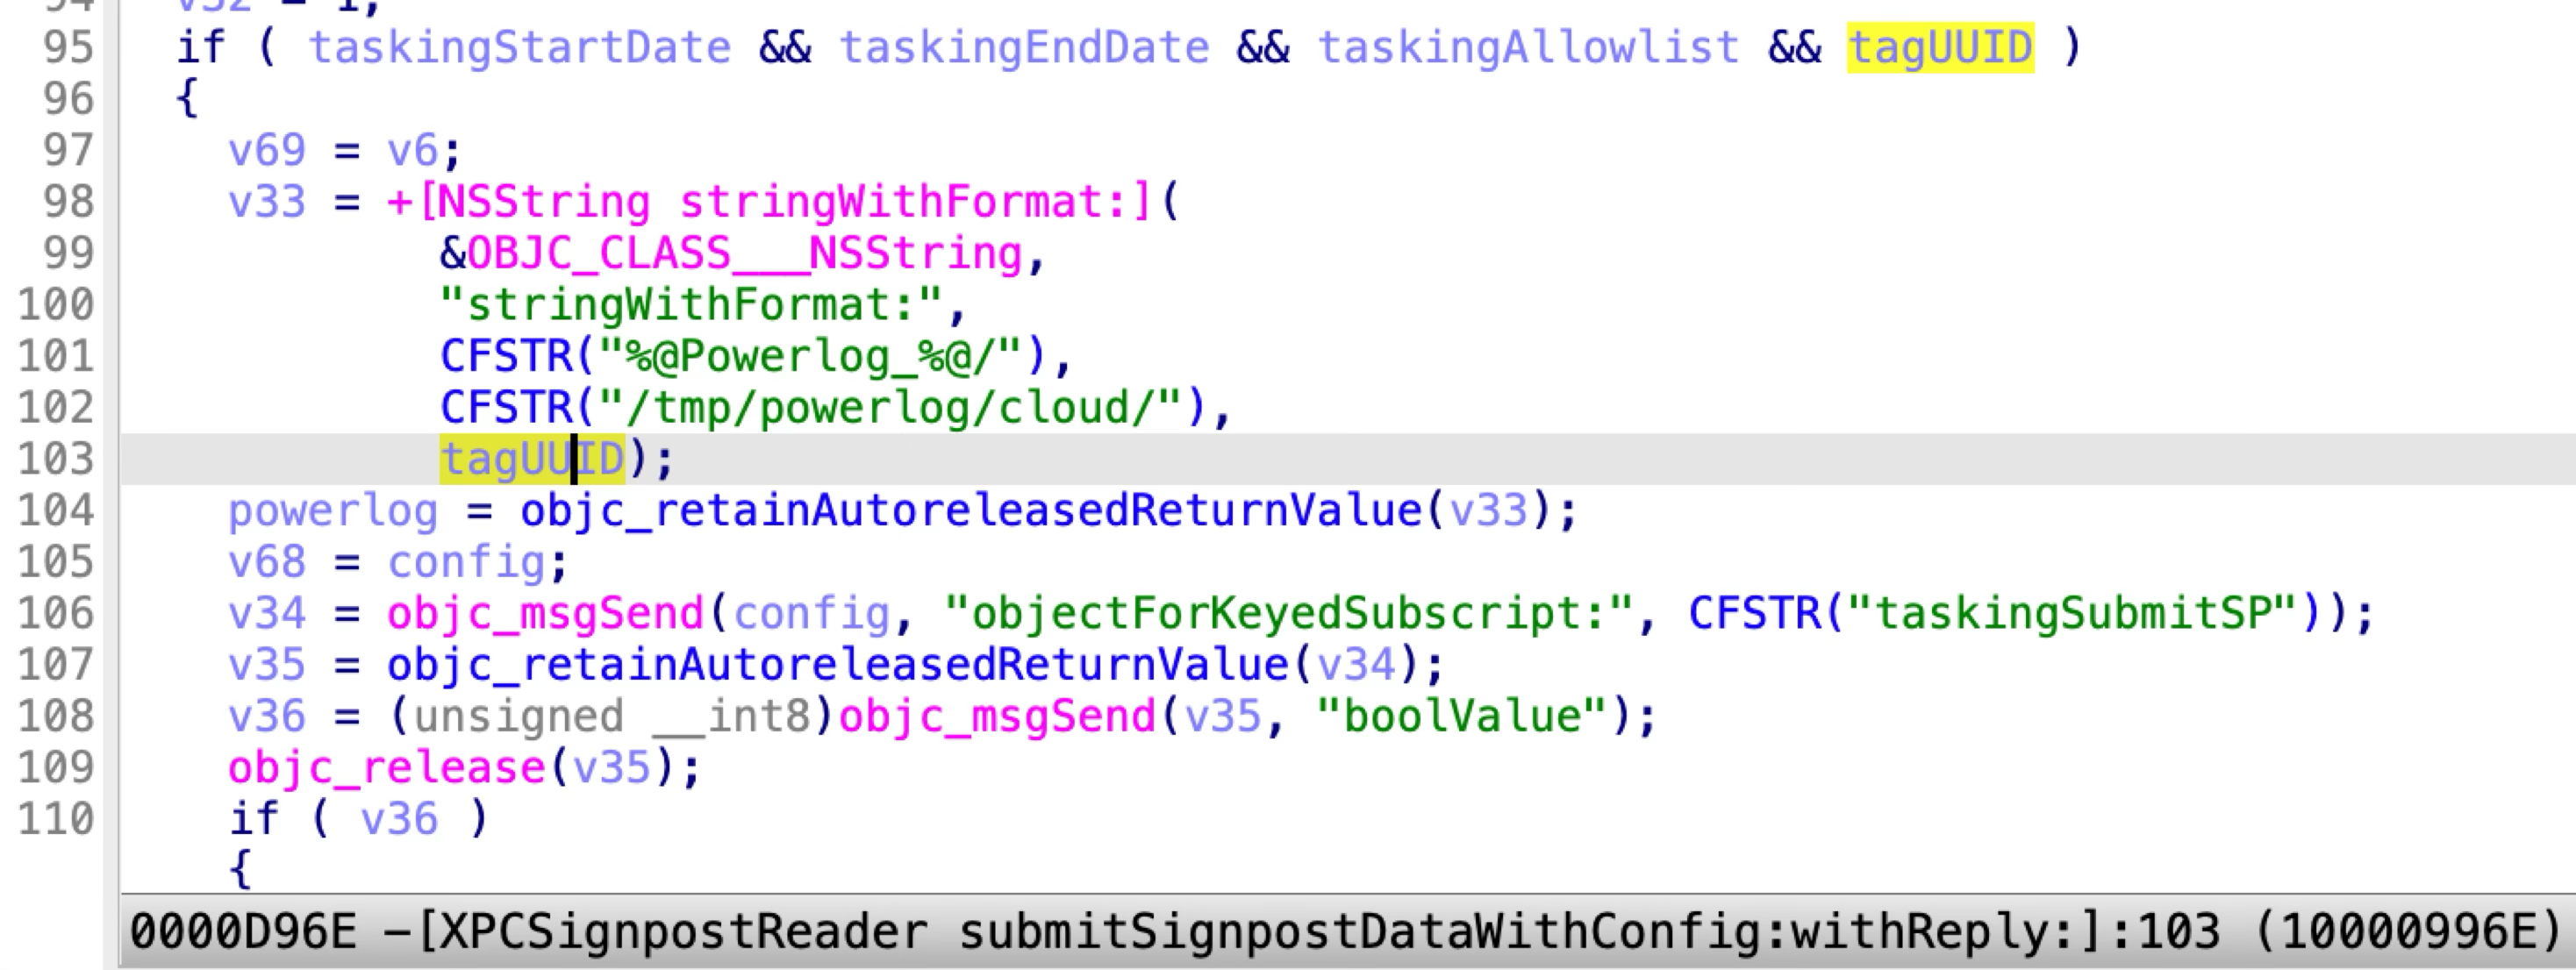Select v69 on line 97
2576x970 pixels.
[267, 150]
